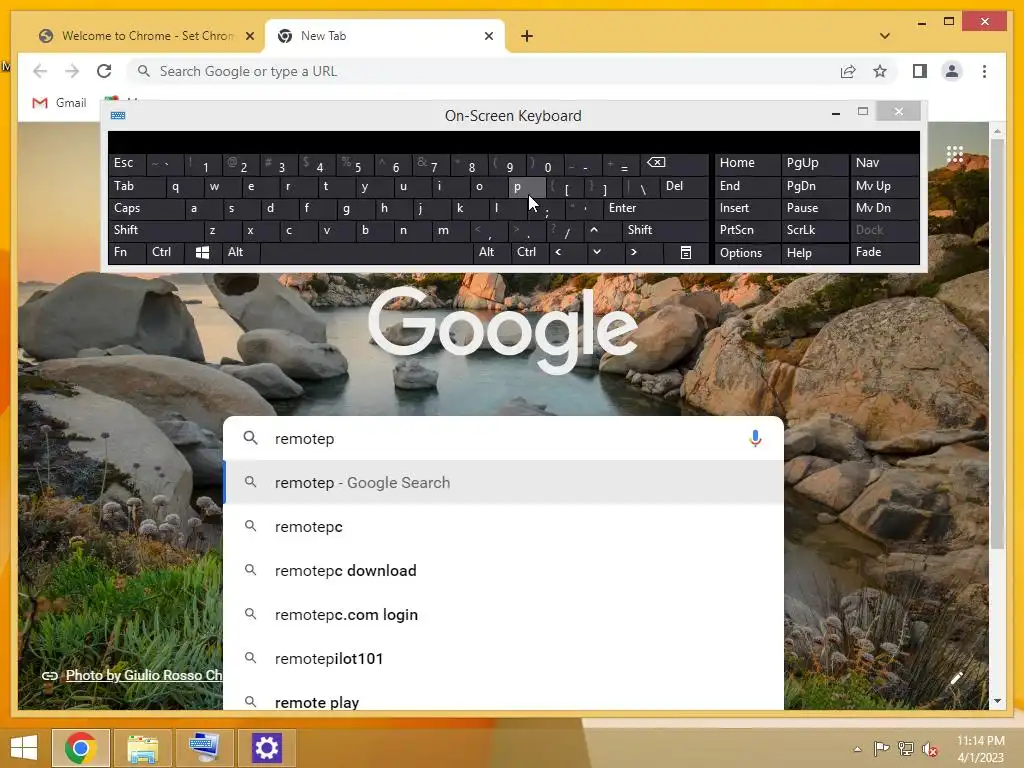
Task: Click the context menu key on keyboard
Action: tap(686, 253)
